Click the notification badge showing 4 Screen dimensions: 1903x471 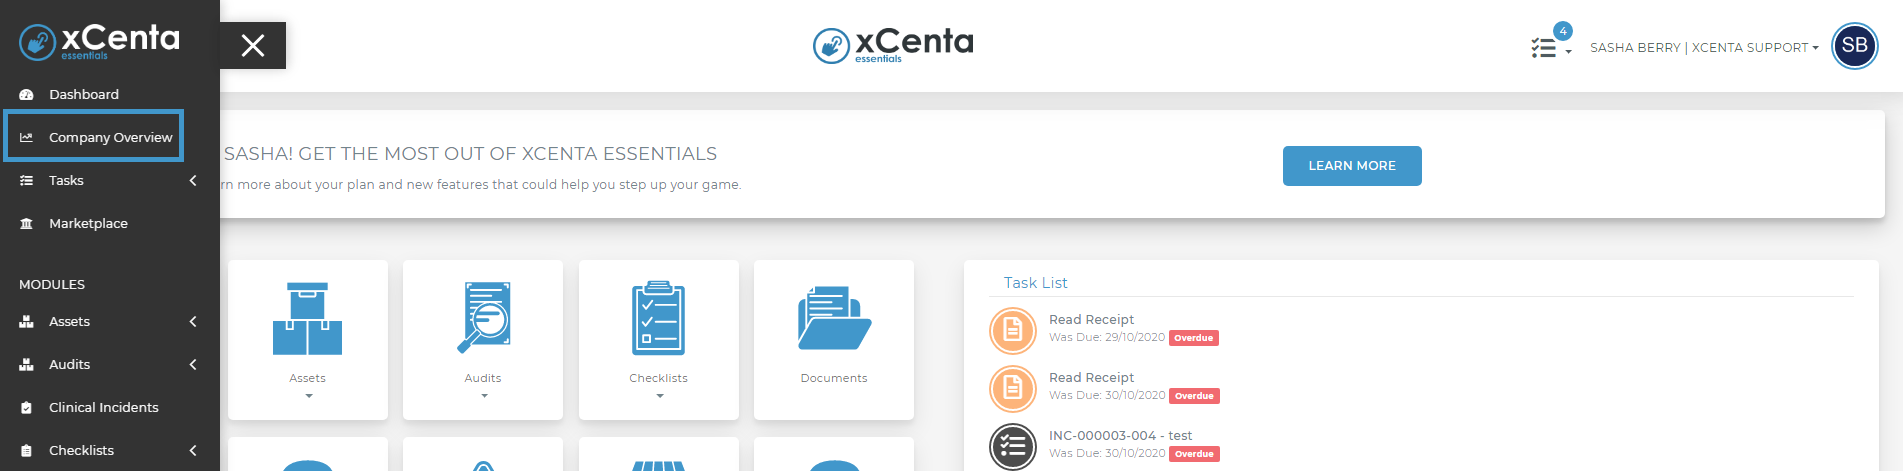[1563, 31]
